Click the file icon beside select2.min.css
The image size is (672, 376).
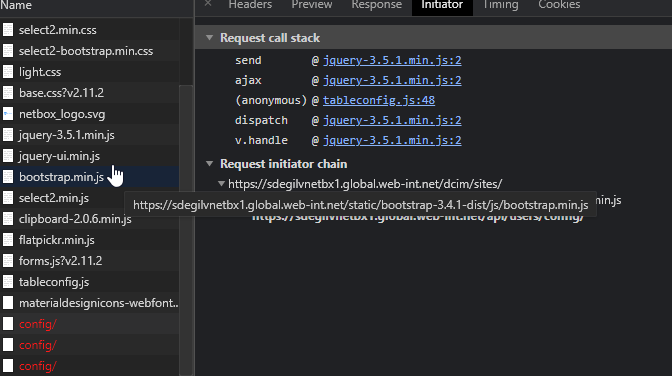(8, 30)
